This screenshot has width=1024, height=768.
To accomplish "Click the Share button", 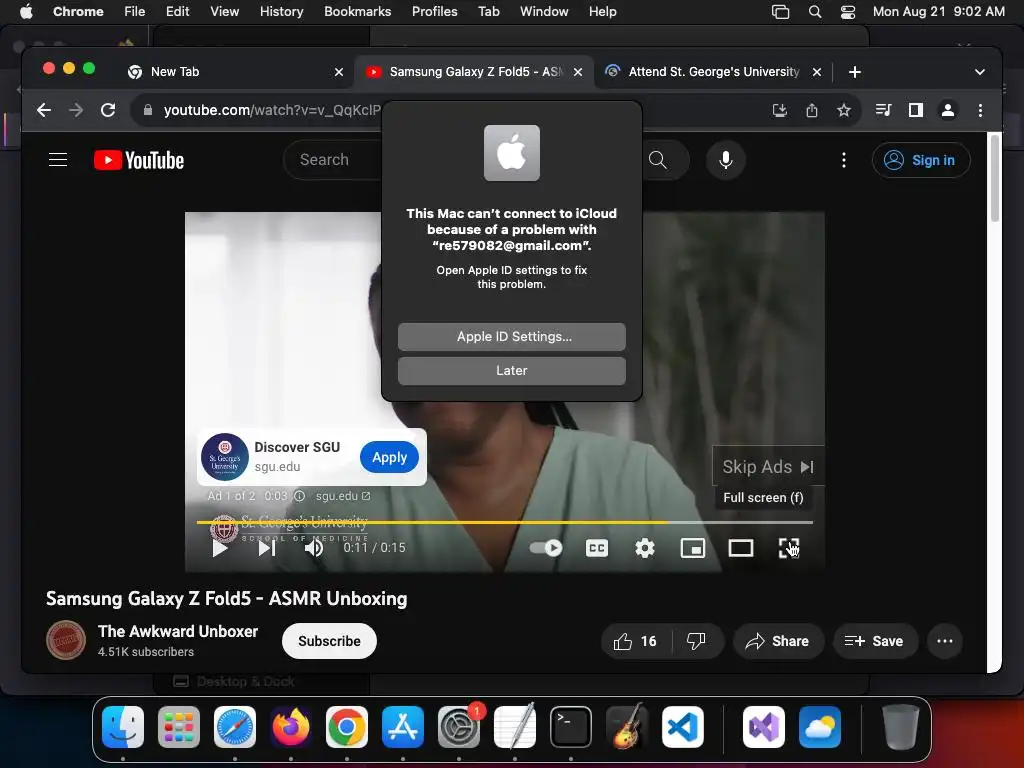I will [778, 641].
